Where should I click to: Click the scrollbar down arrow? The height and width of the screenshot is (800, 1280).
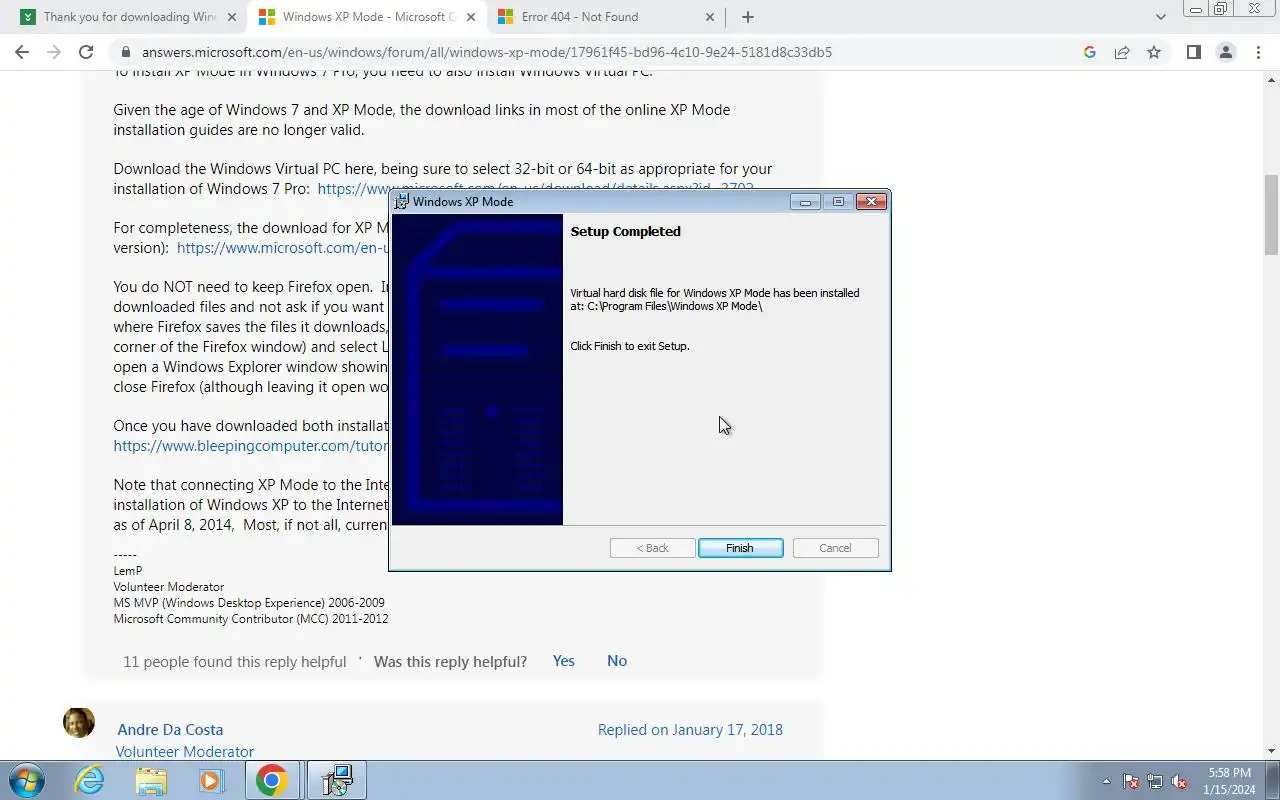[1272, 751]
